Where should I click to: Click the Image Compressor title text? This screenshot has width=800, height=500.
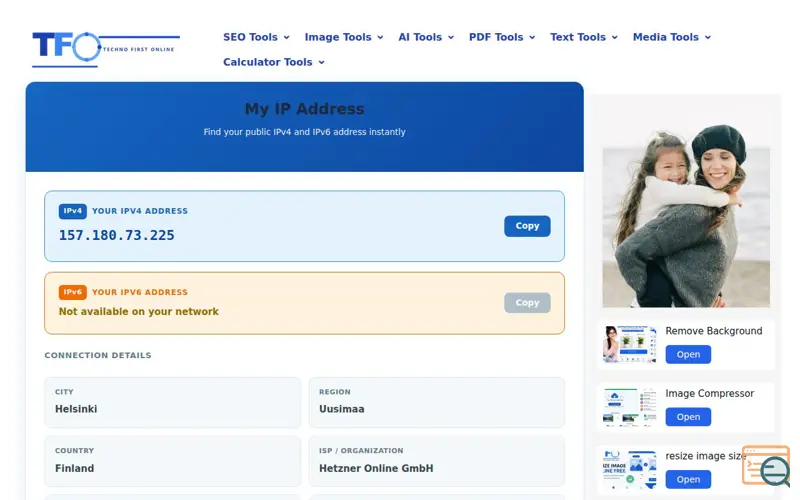click(709, 393)
